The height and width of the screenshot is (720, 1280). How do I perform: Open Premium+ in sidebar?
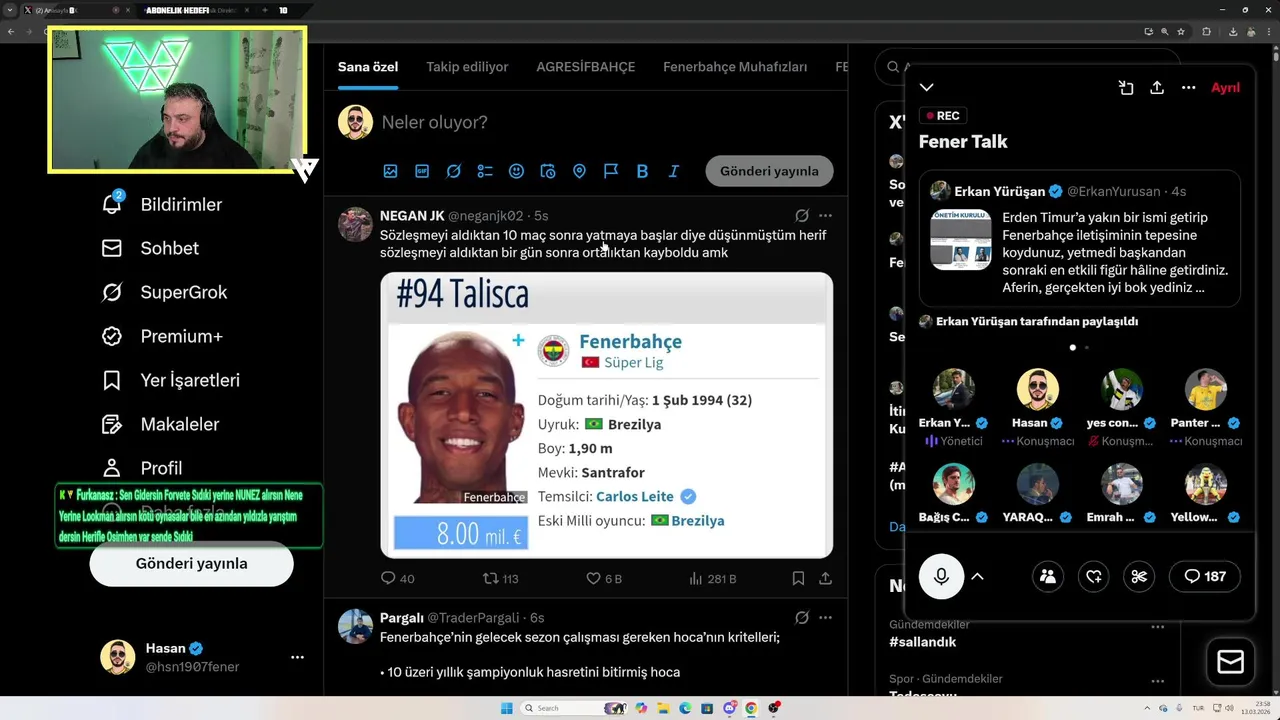161,336
